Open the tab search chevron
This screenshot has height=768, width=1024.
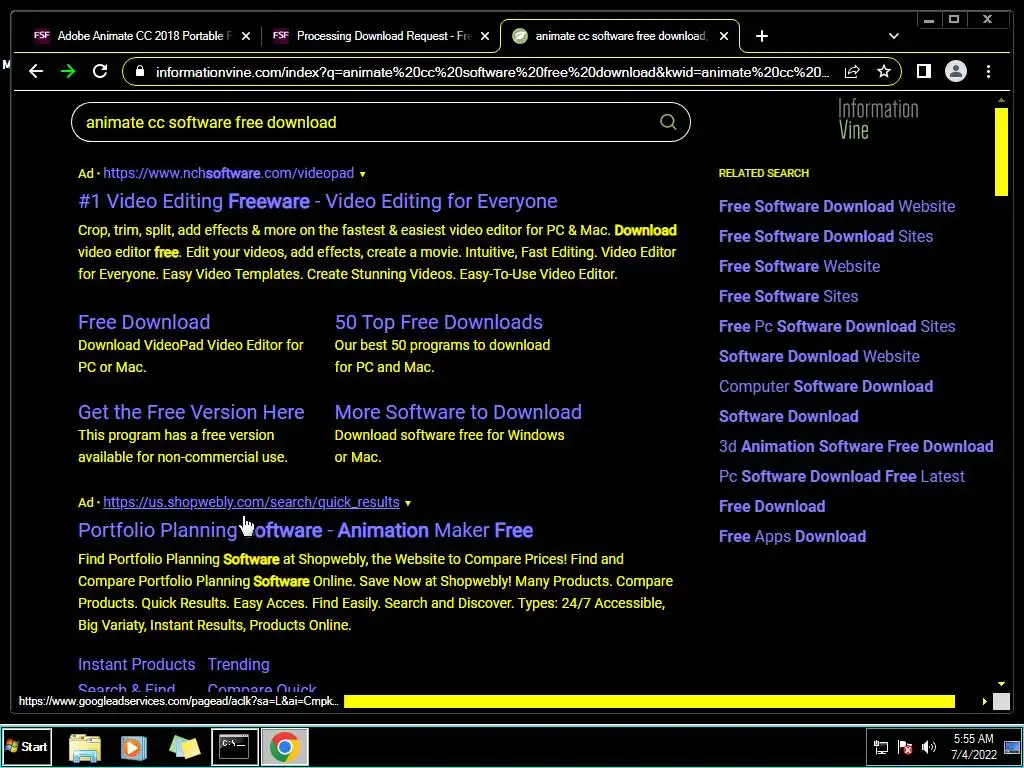pyautogui.click(x=894, y=36)
